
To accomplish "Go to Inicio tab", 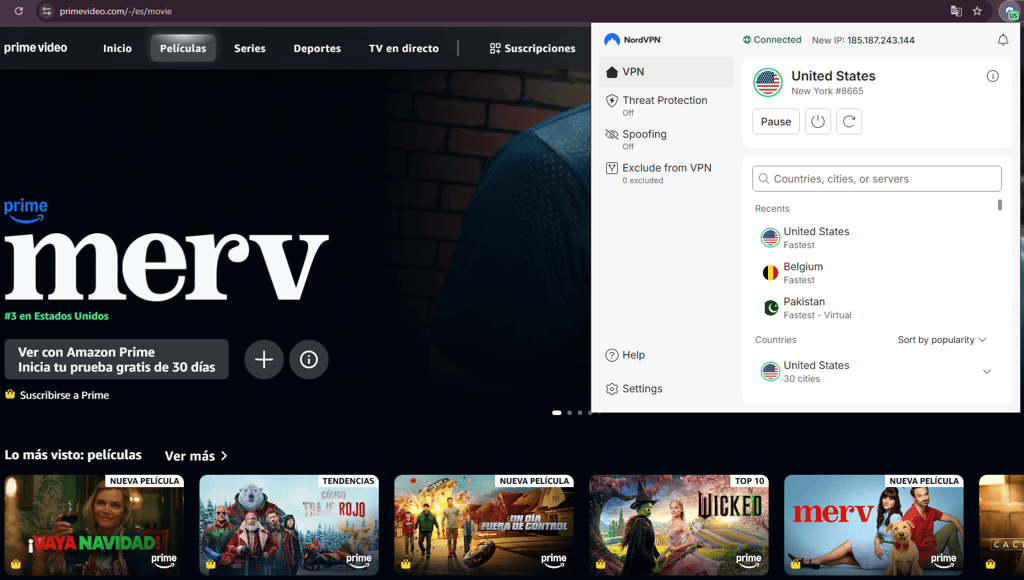I will [x=118, y=48].
